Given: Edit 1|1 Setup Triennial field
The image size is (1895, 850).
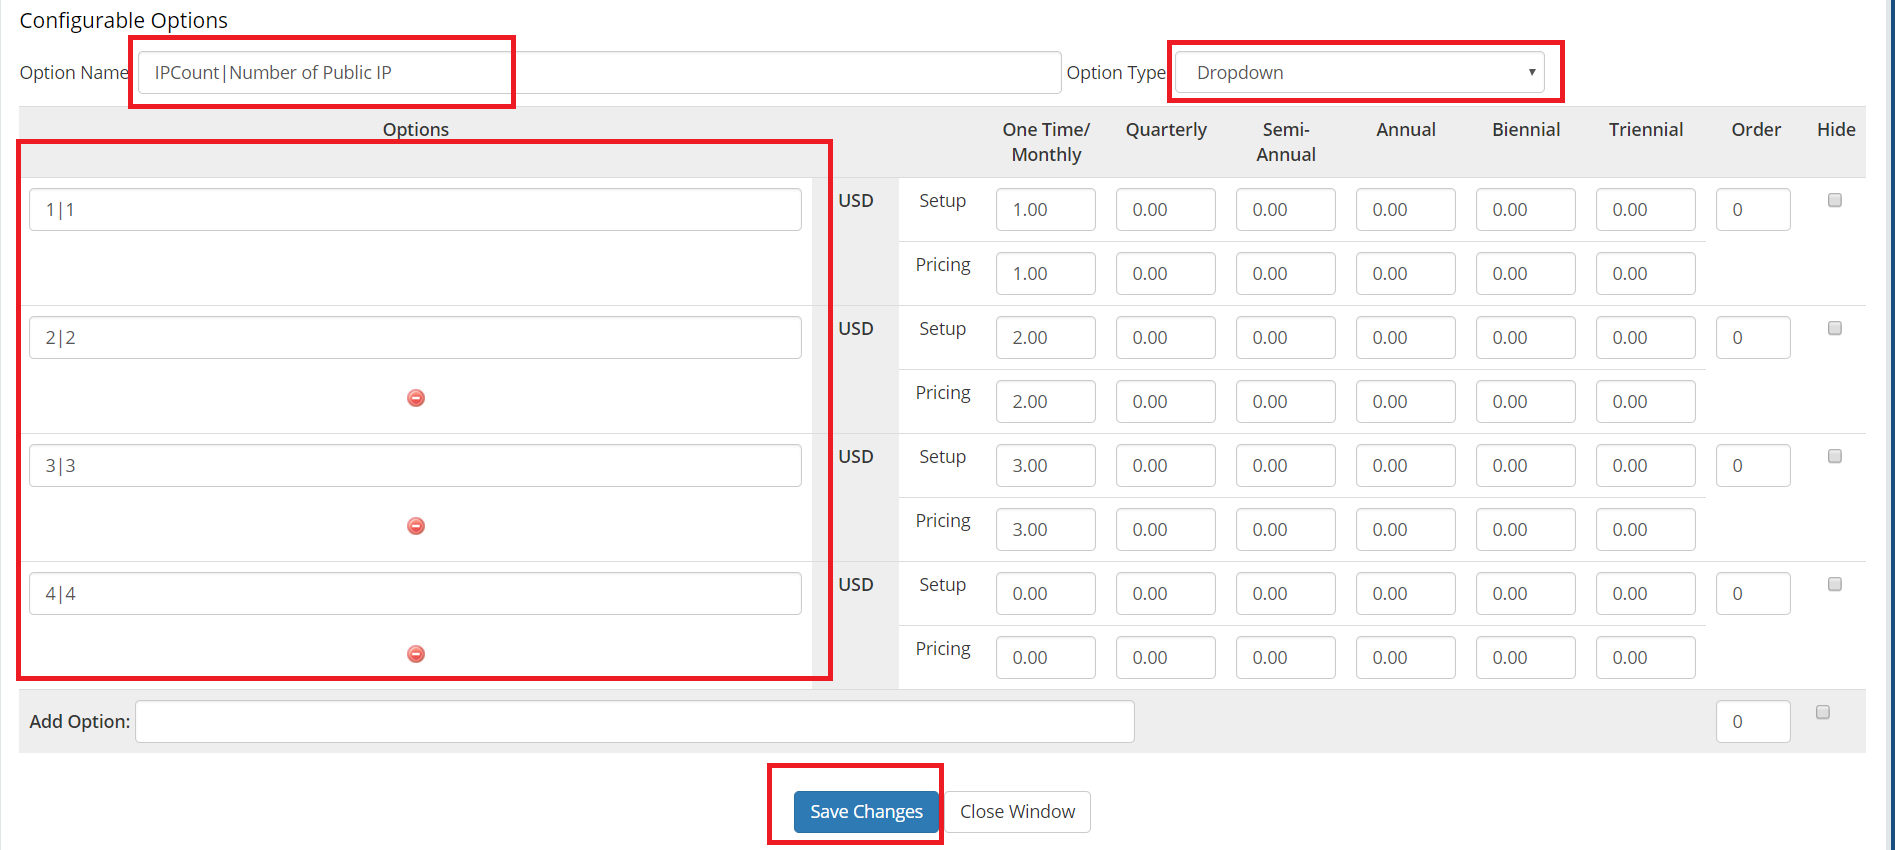Looking at the screenshot, I should 1646,210.
